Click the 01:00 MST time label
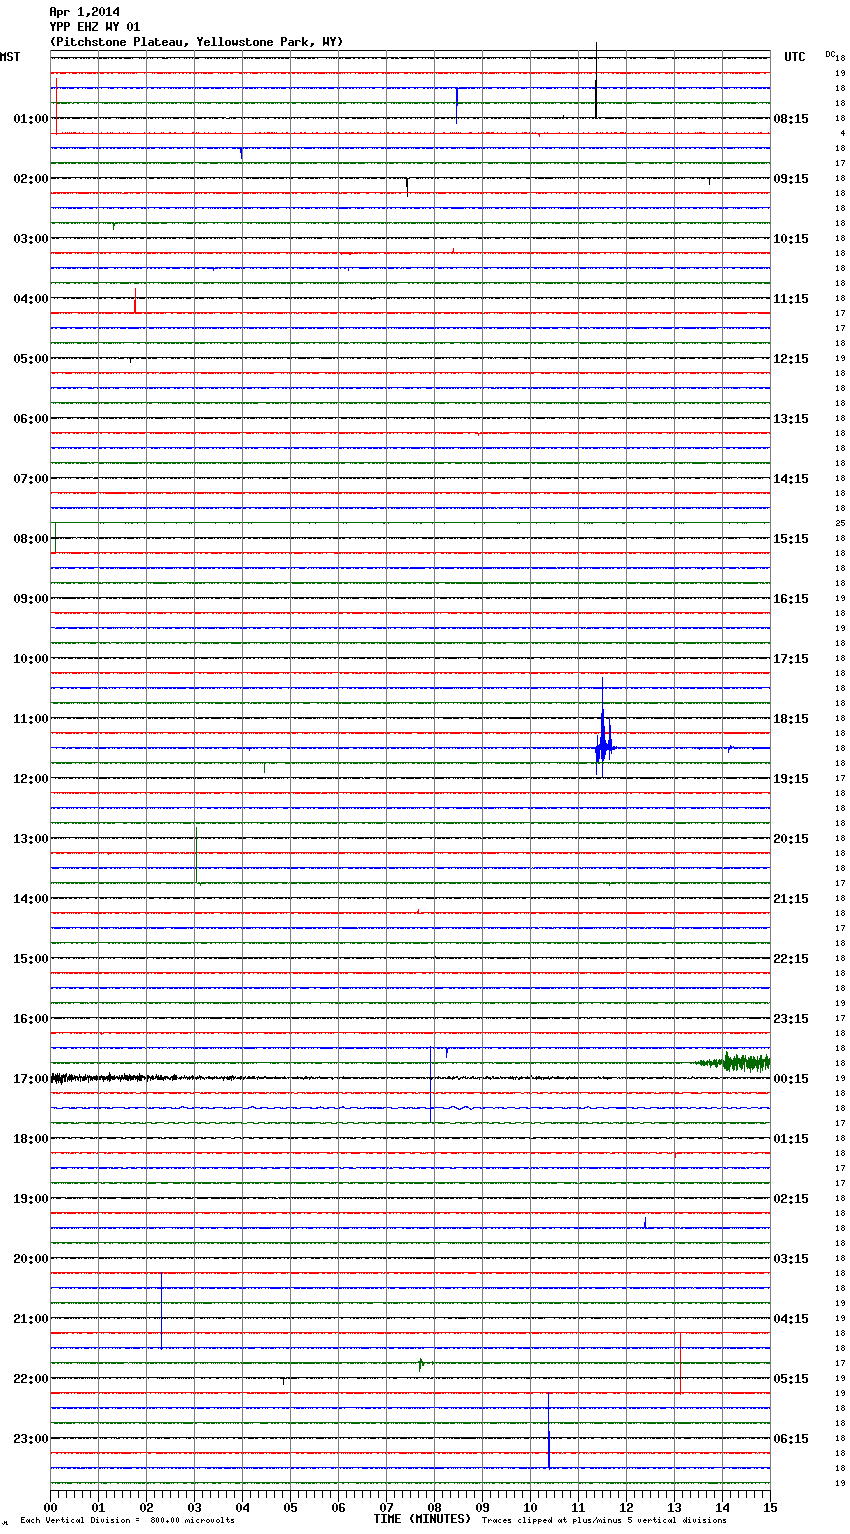850x1534 pixels. coord(31,118)
